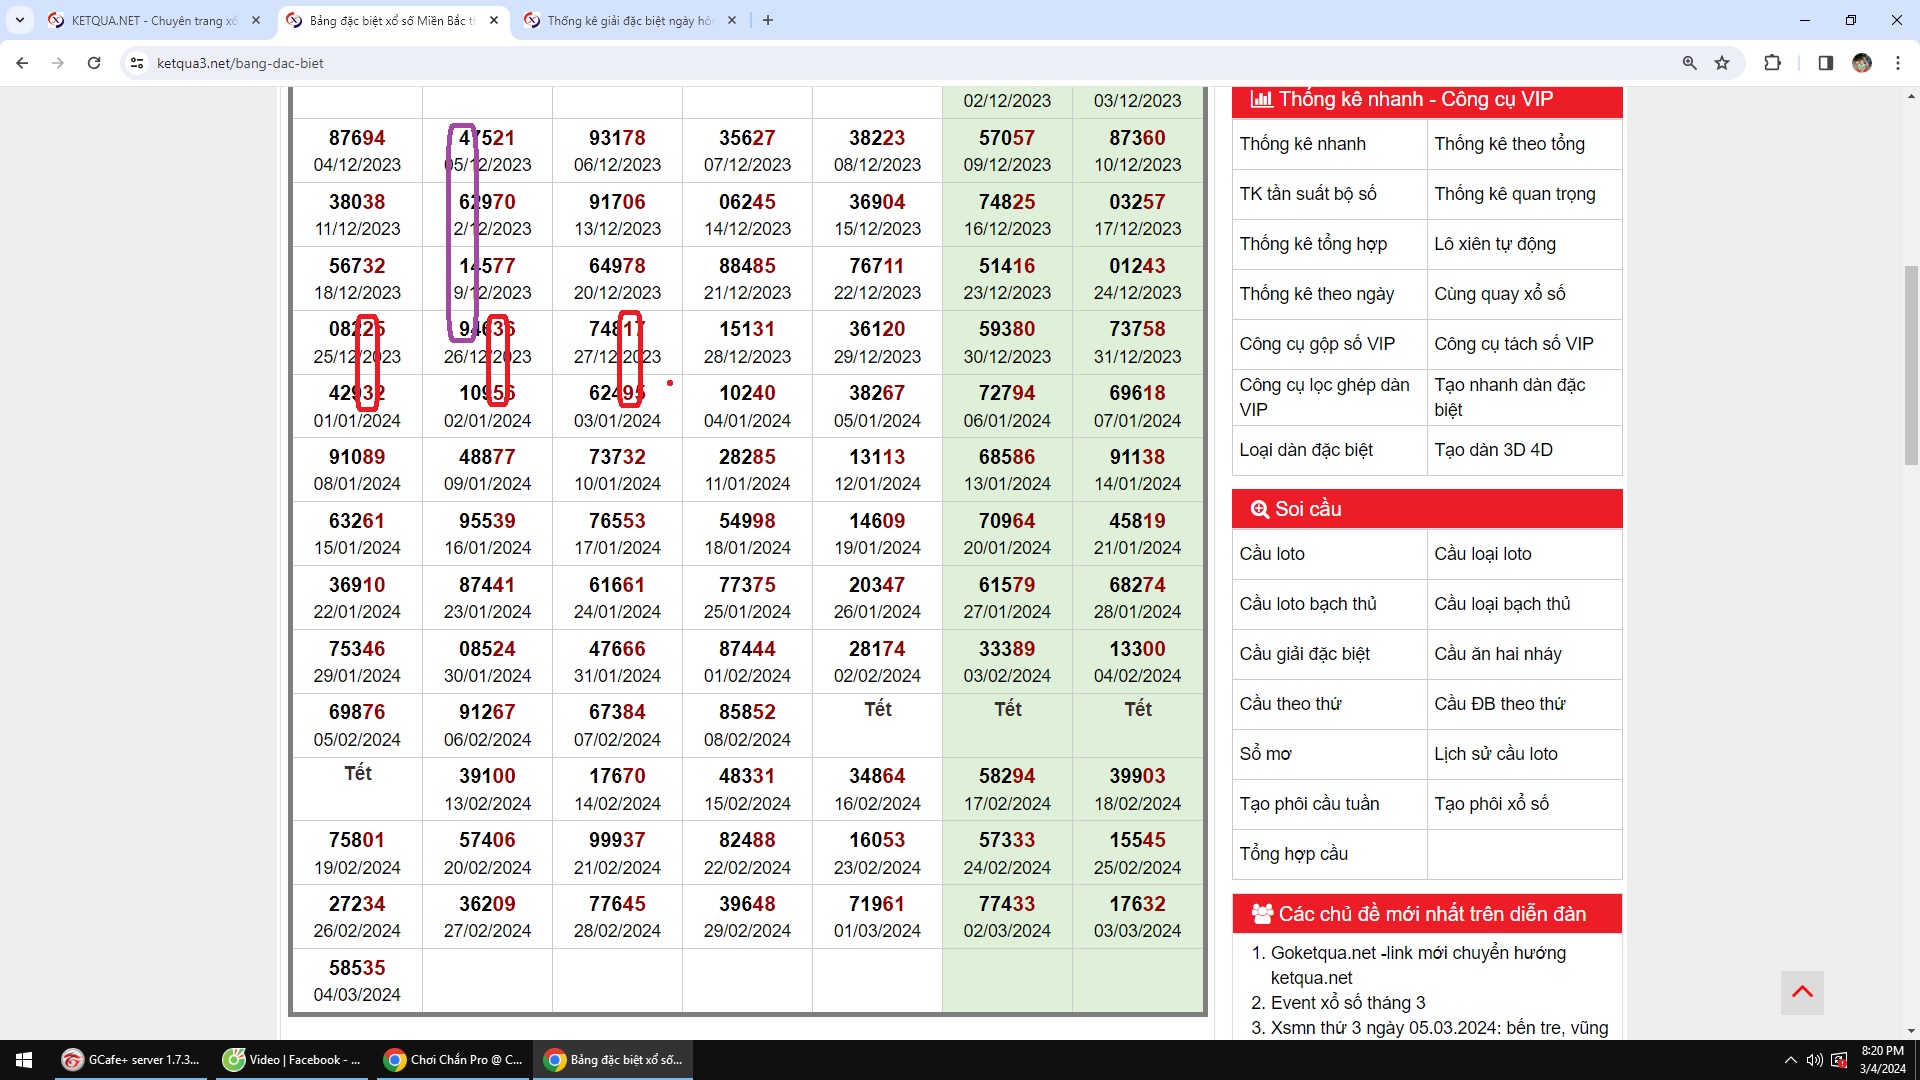Expand the tab search dropdown arrow
1920x1080 pixels.
(x=19, y=20)
